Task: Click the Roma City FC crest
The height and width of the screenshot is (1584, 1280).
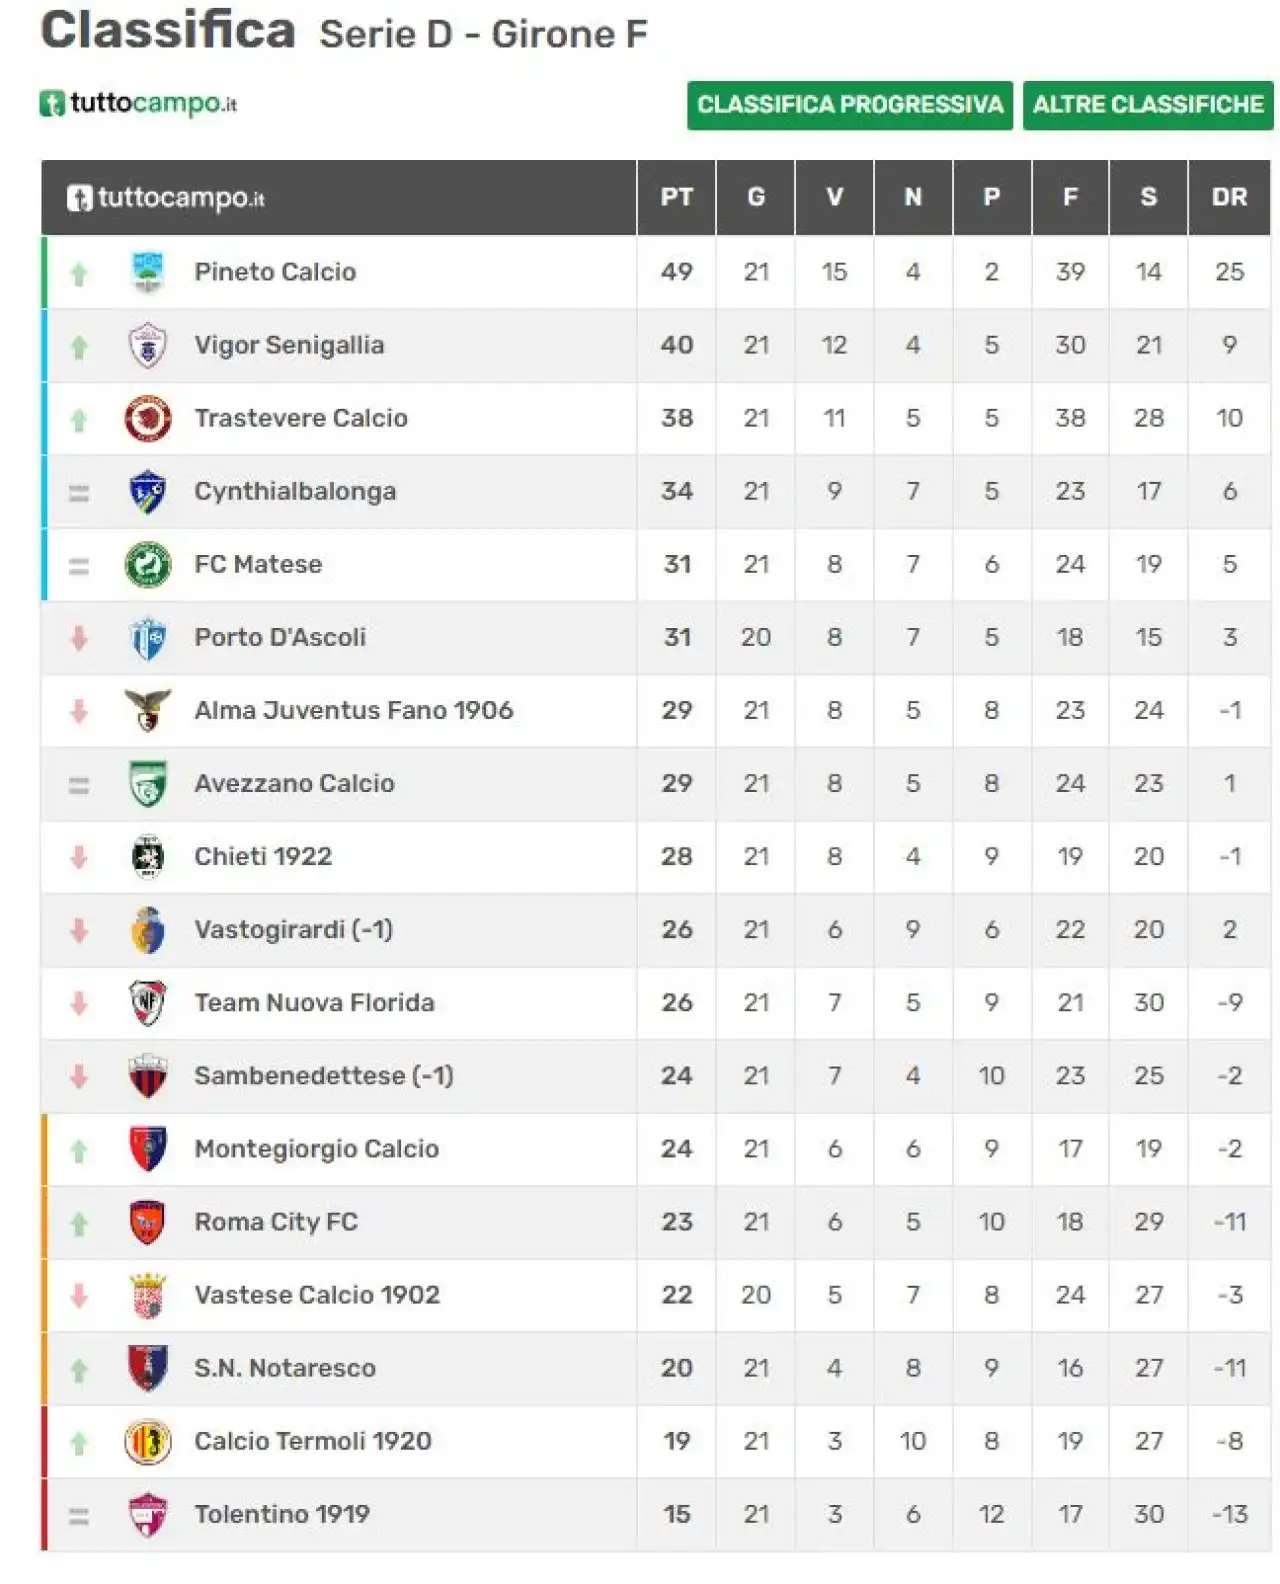Action: [x=148, y=1222]
